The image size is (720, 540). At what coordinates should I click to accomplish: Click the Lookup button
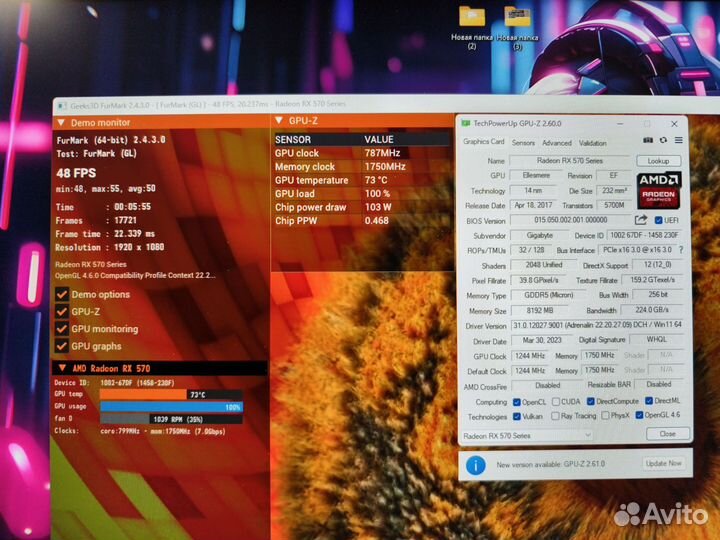[658, 161]
